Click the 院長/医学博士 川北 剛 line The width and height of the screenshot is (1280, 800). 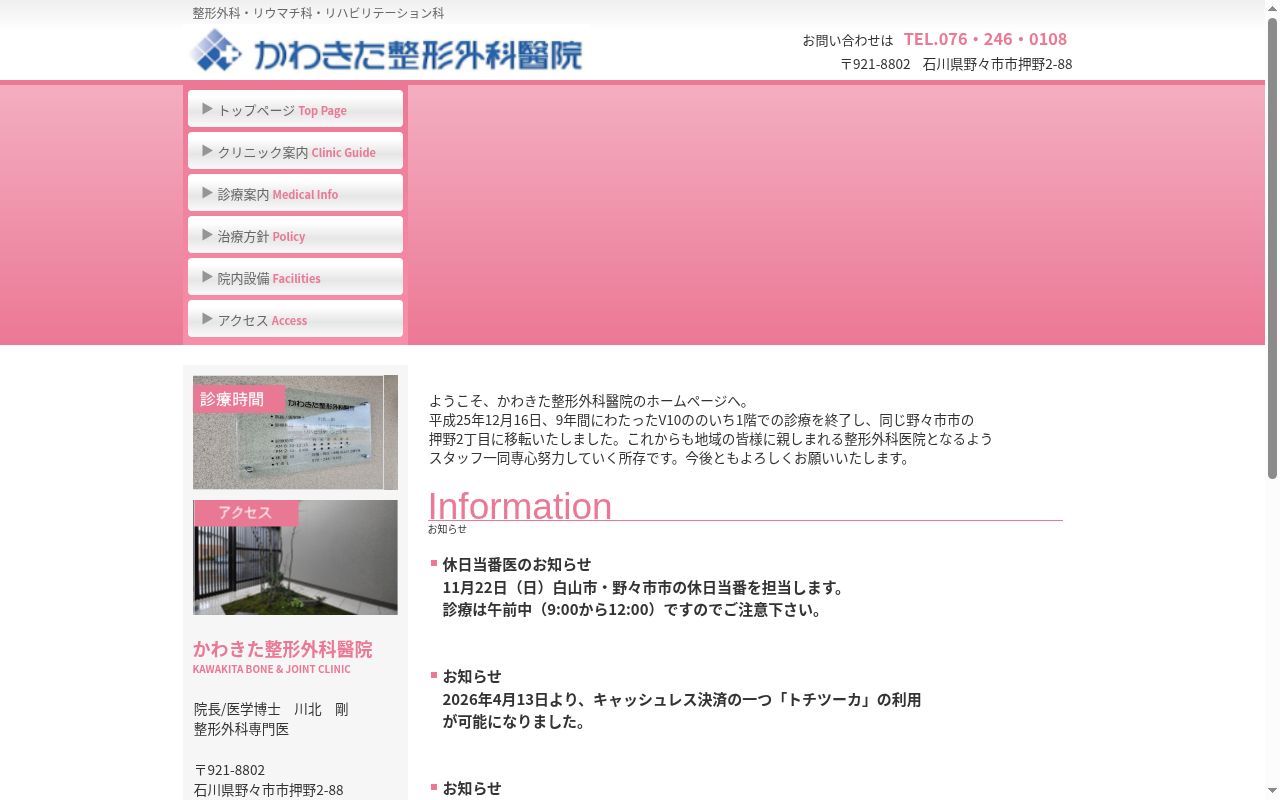click(x=271, y=709)
